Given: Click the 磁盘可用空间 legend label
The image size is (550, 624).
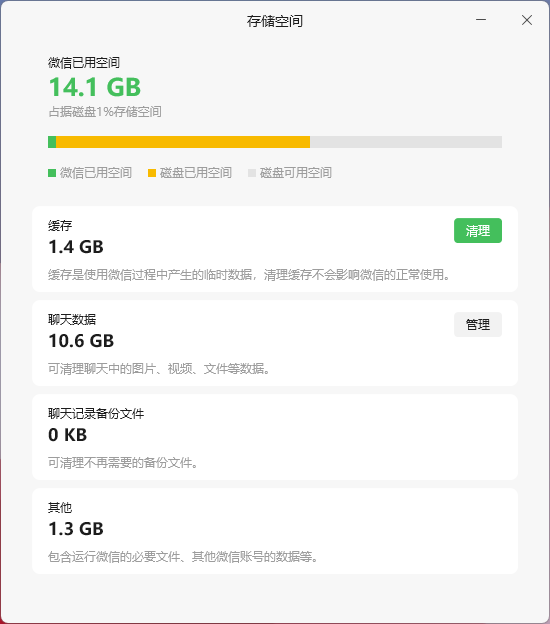Looking at the screenshot, I should coord(296,173).
